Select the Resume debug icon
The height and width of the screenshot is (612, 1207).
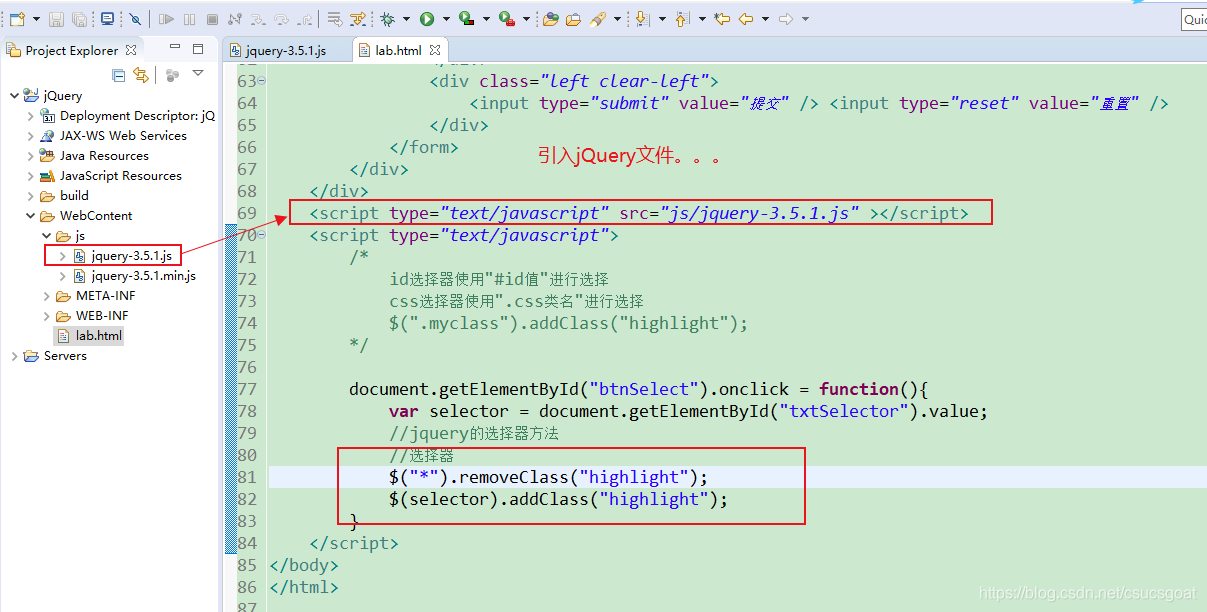(165, 18)
